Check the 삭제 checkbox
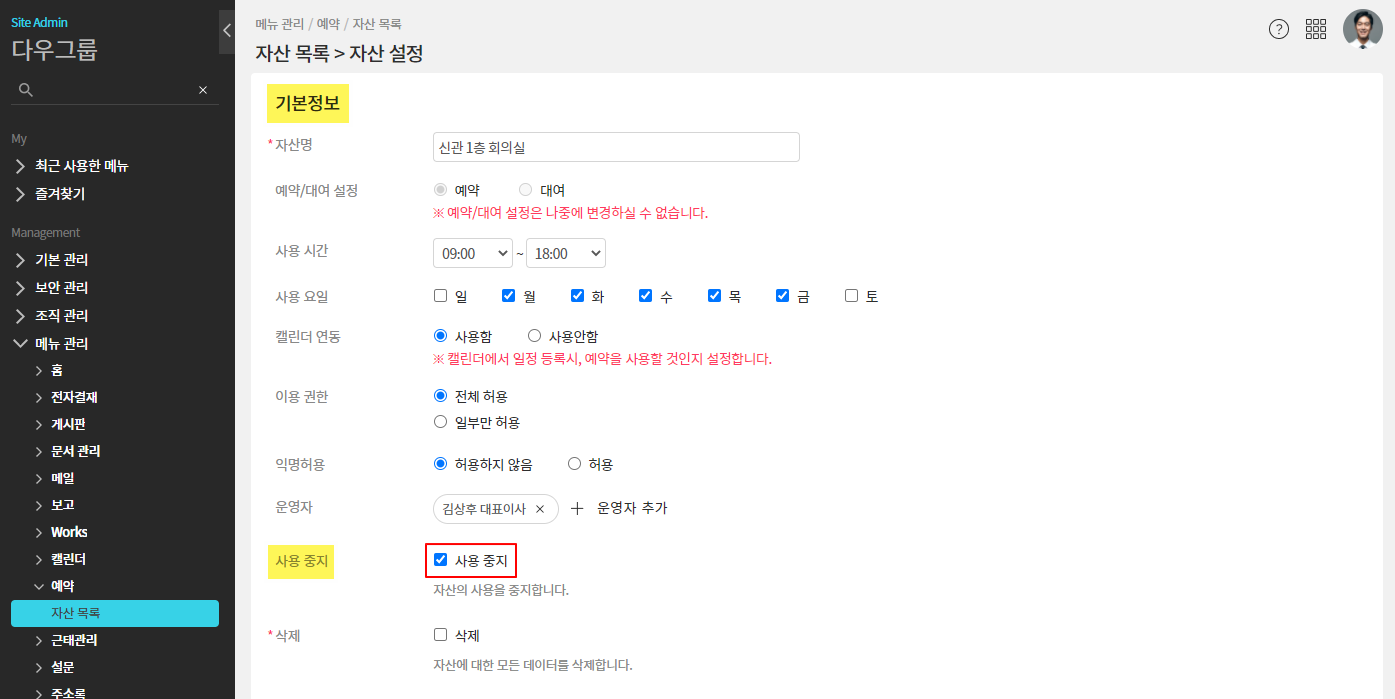 [x=440, y=634]
